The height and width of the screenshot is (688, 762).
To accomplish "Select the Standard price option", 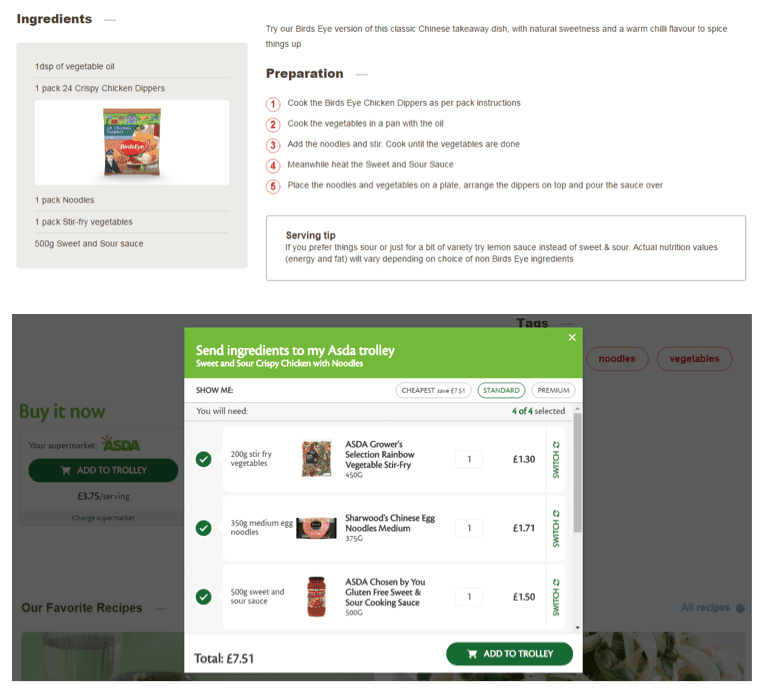I will pyautogui.click(x=502, y=391).
